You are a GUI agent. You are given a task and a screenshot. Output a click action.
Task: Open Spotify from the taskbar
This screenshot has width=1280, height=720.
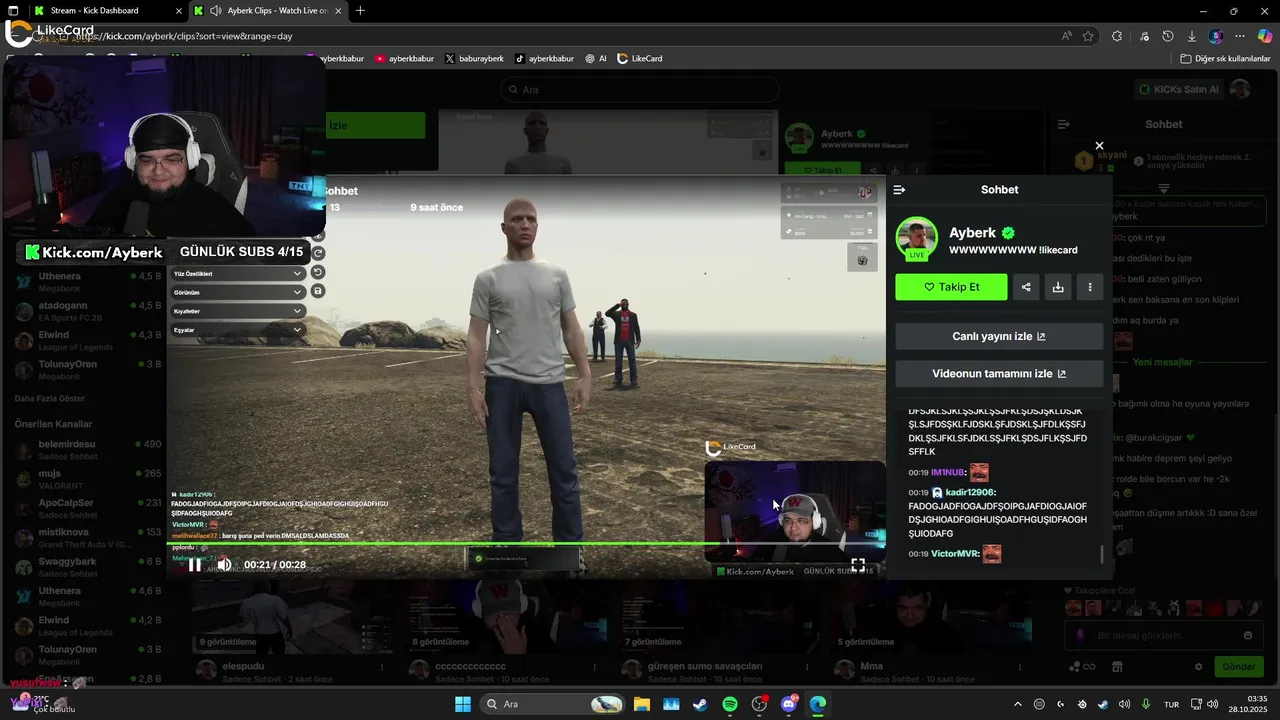coord(730,704)
